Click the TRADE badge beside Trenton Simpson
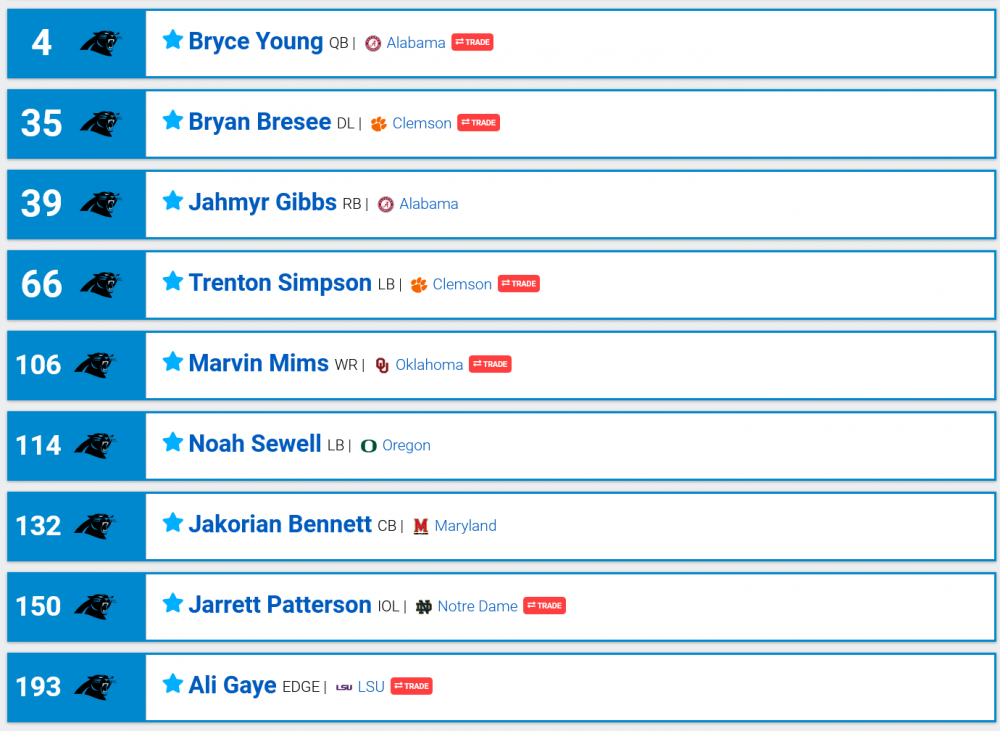The height and width of the screenshot is (731, 1000). coord(518,283)
